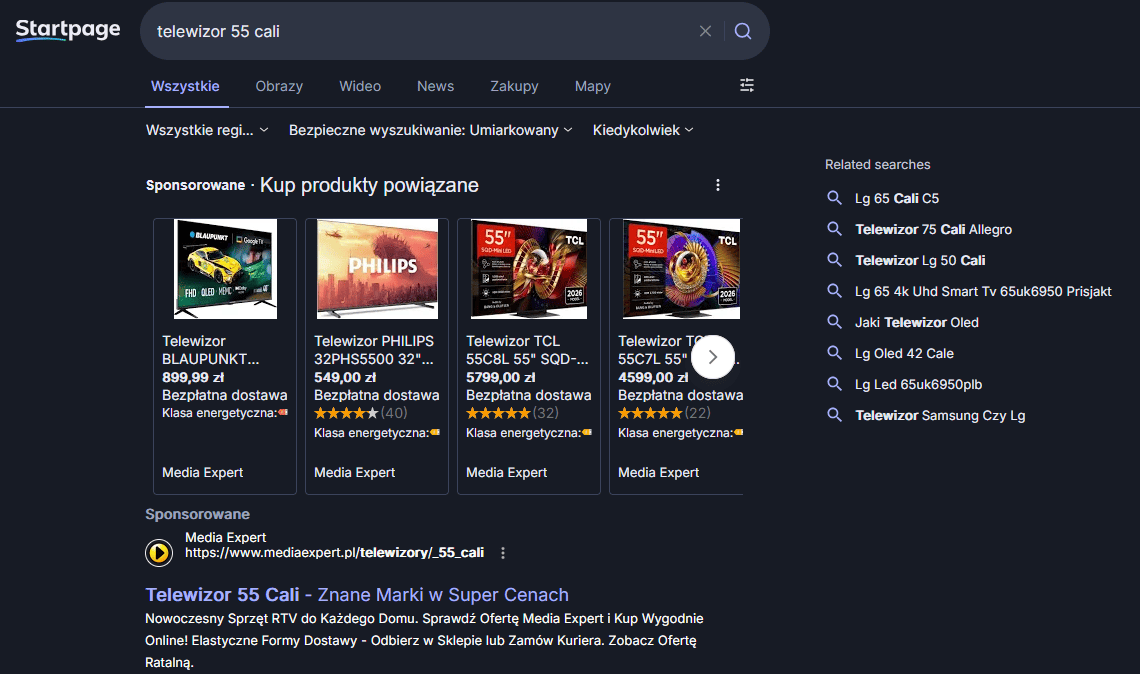Open related search Lg Led 65uk6950plb

coord(918,384)
